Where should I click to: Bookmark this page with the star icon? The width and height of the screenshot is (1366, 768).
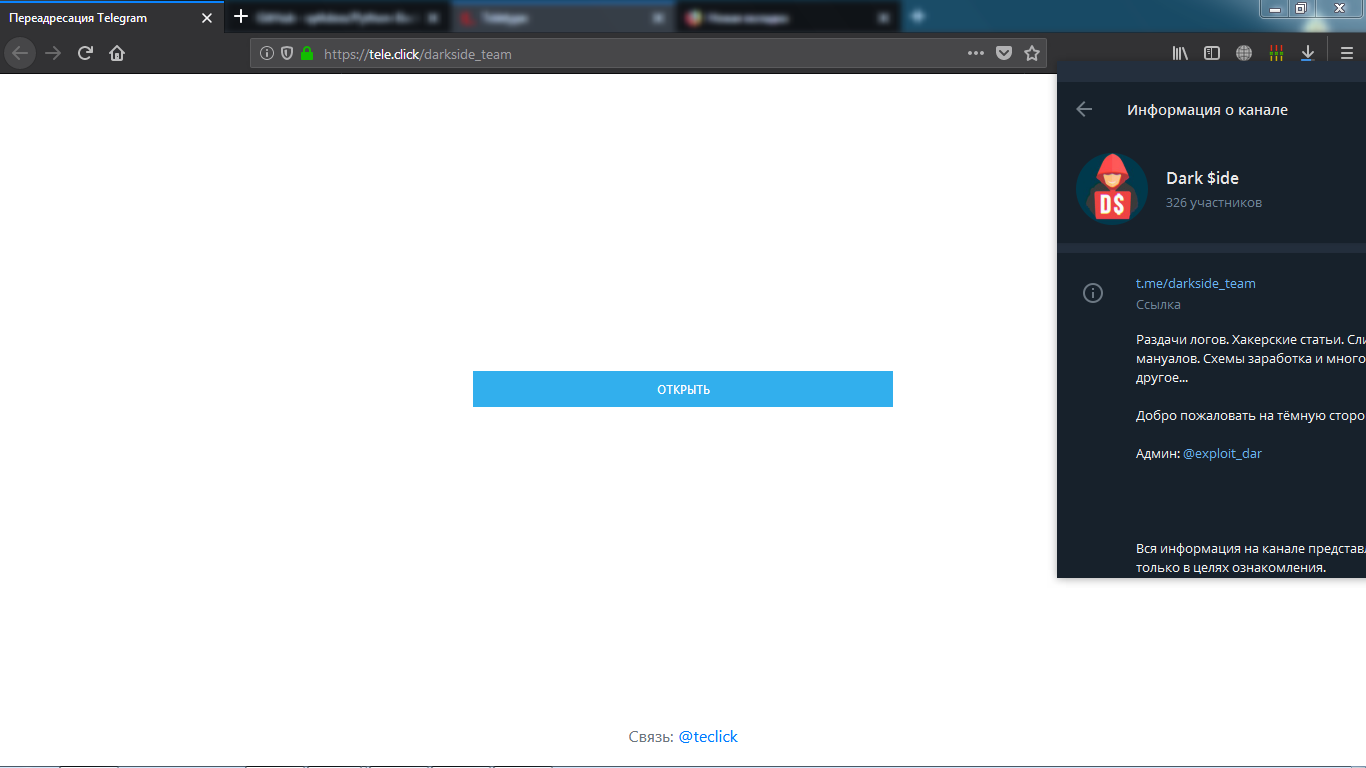coord(1032,54)
